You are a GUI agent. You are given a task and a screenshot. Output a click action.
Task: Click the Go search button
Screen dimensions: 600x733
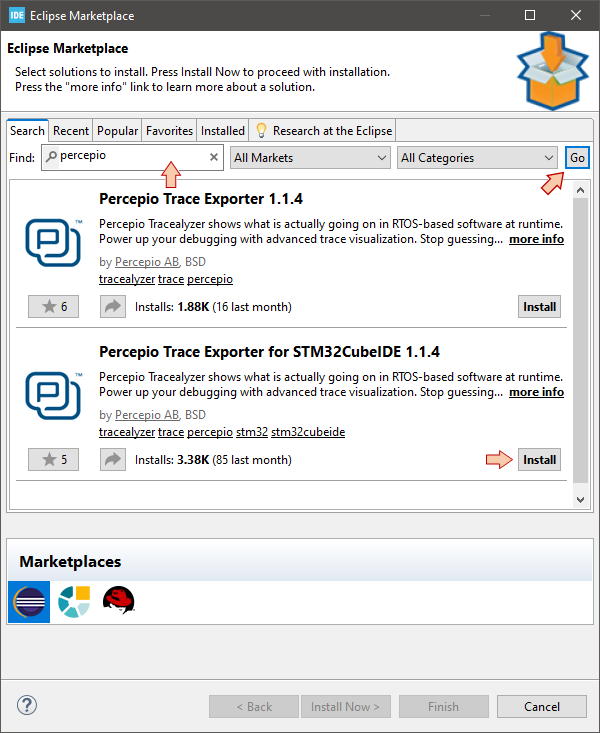577,158
